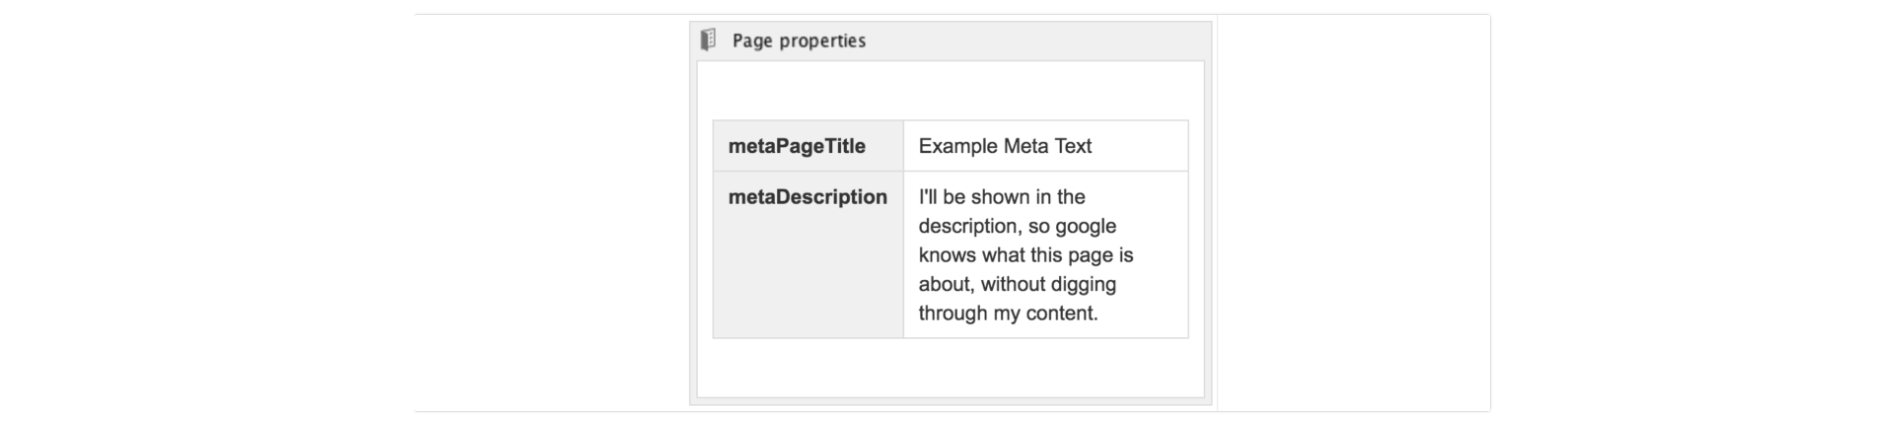This screenshot has height=422, width=1894.
Task: Click empty macro body below the table
Action: [950, 368]
